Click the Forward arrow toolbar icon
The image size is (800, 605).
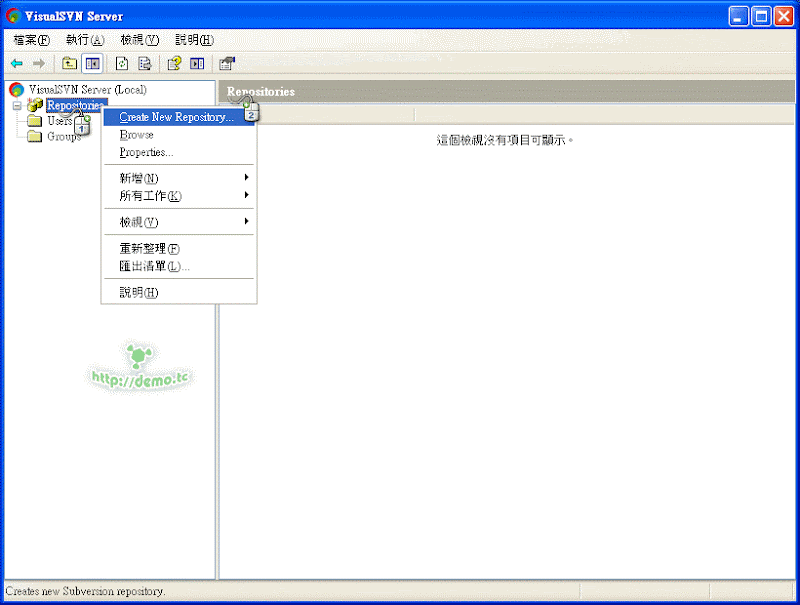click(x=39, y=64)
